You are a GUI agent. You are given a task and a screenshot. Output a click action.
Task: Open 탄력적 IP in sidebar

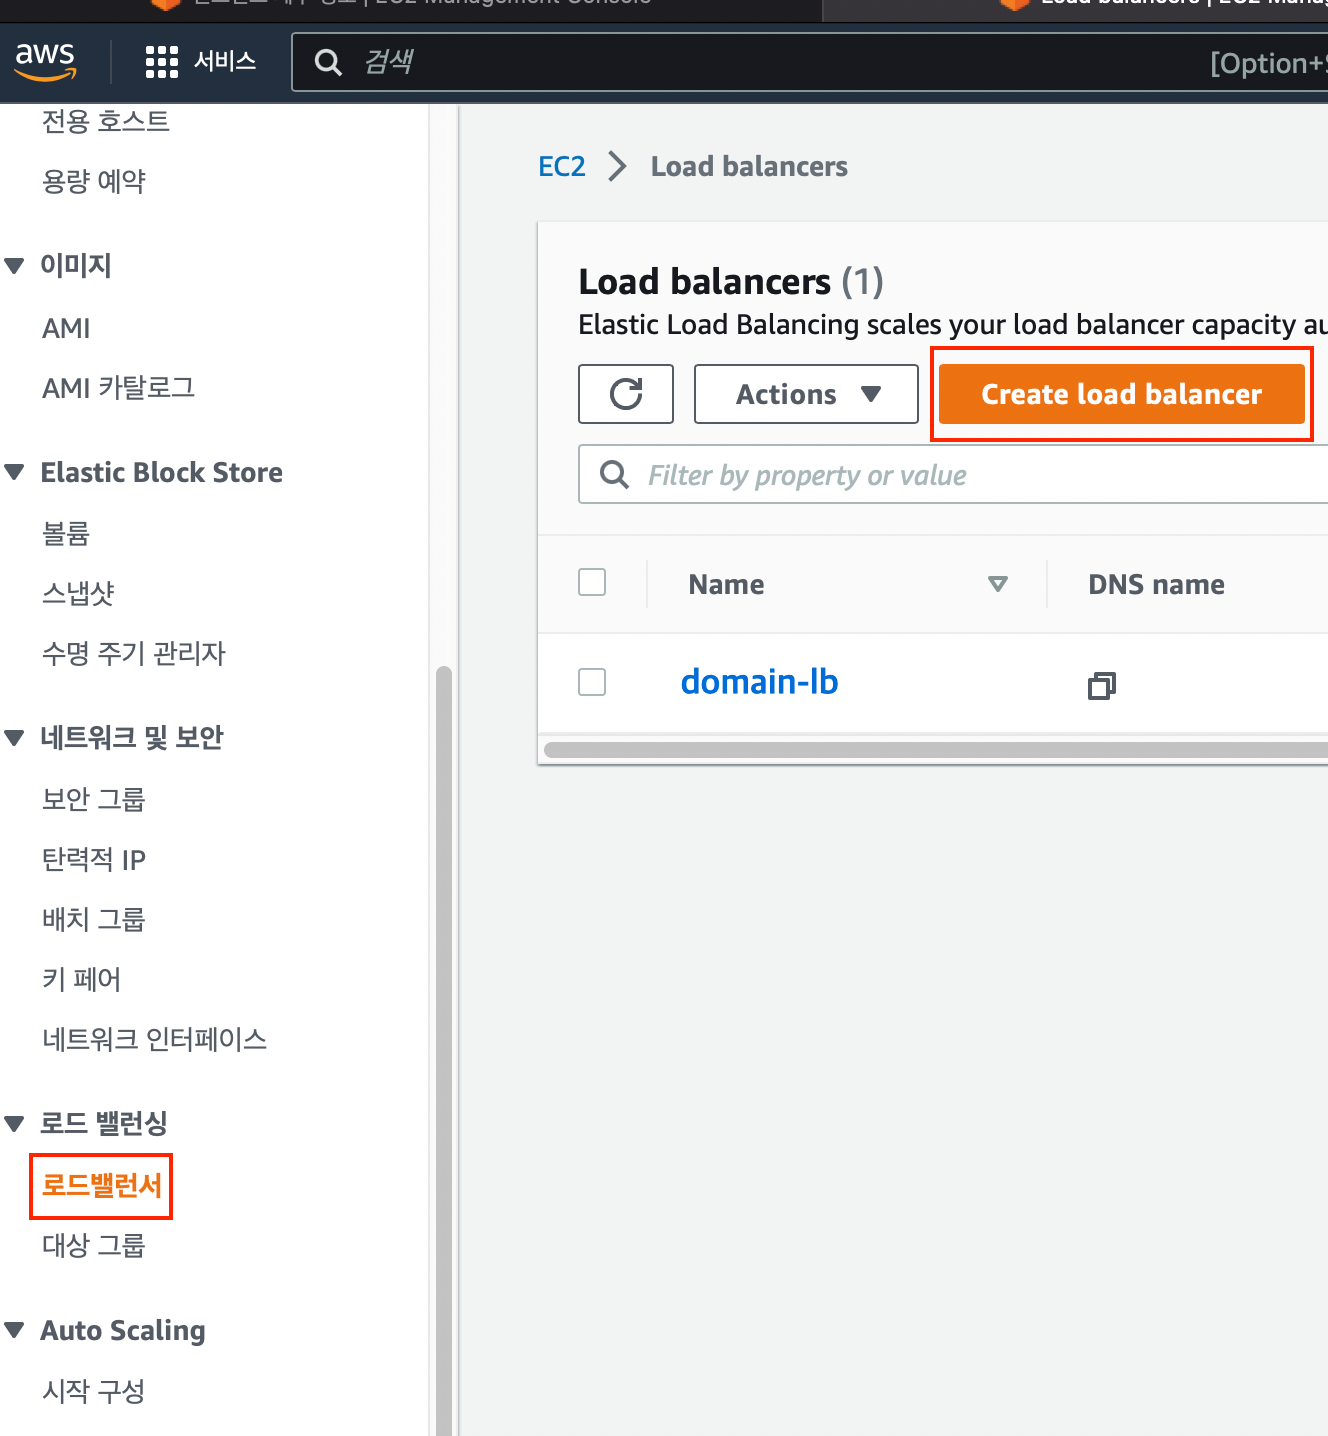[94, 860]
